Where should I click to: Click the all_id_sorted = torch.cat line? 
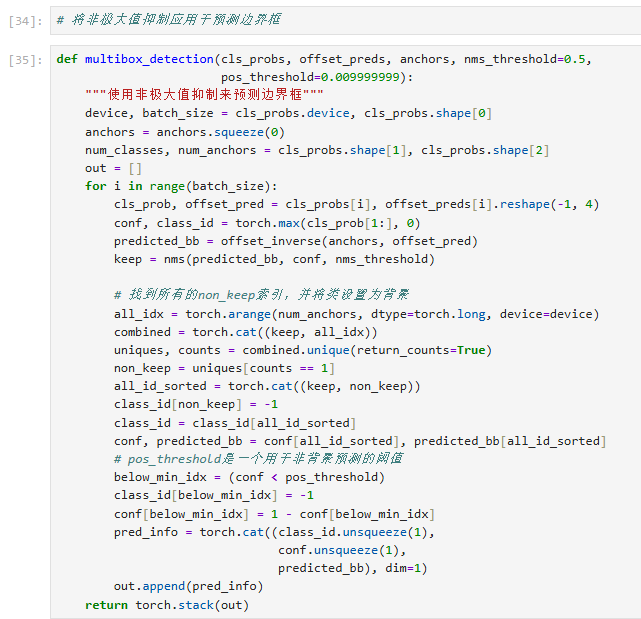point(267,386)
